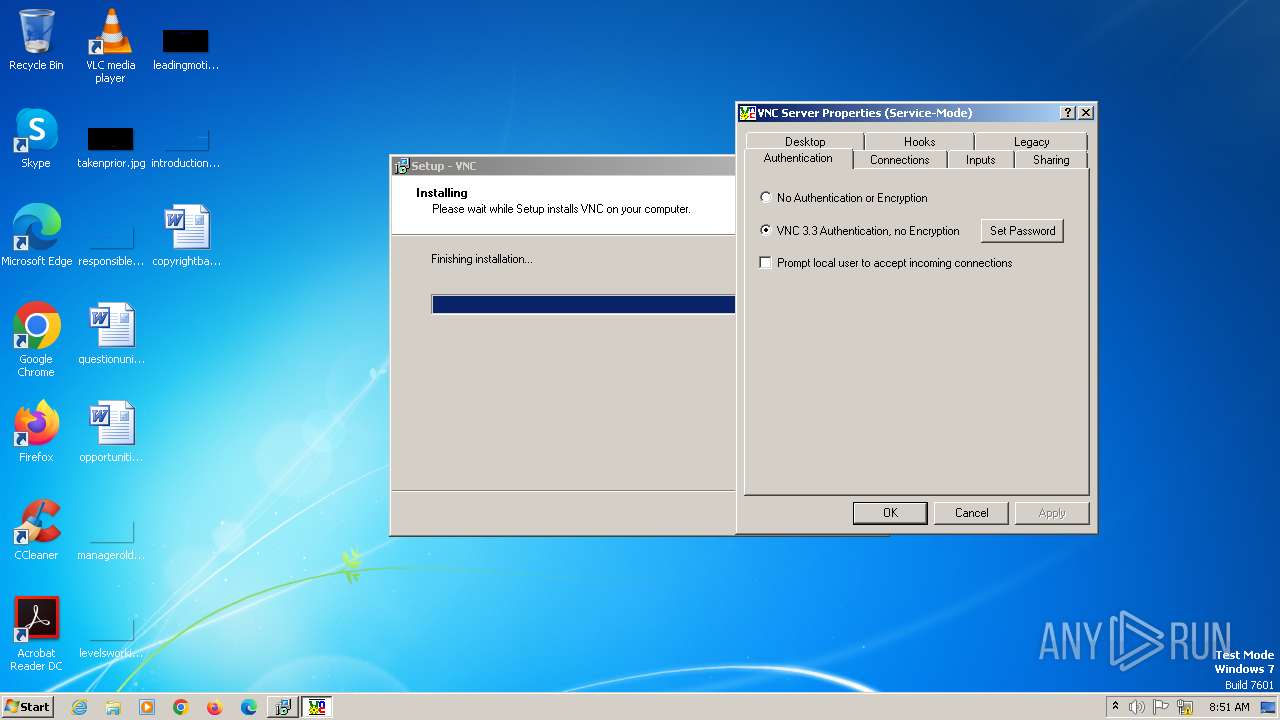1280x720 pixels.
Task: Click Firefox icon in the taskbar
Action: coord(215,707)
